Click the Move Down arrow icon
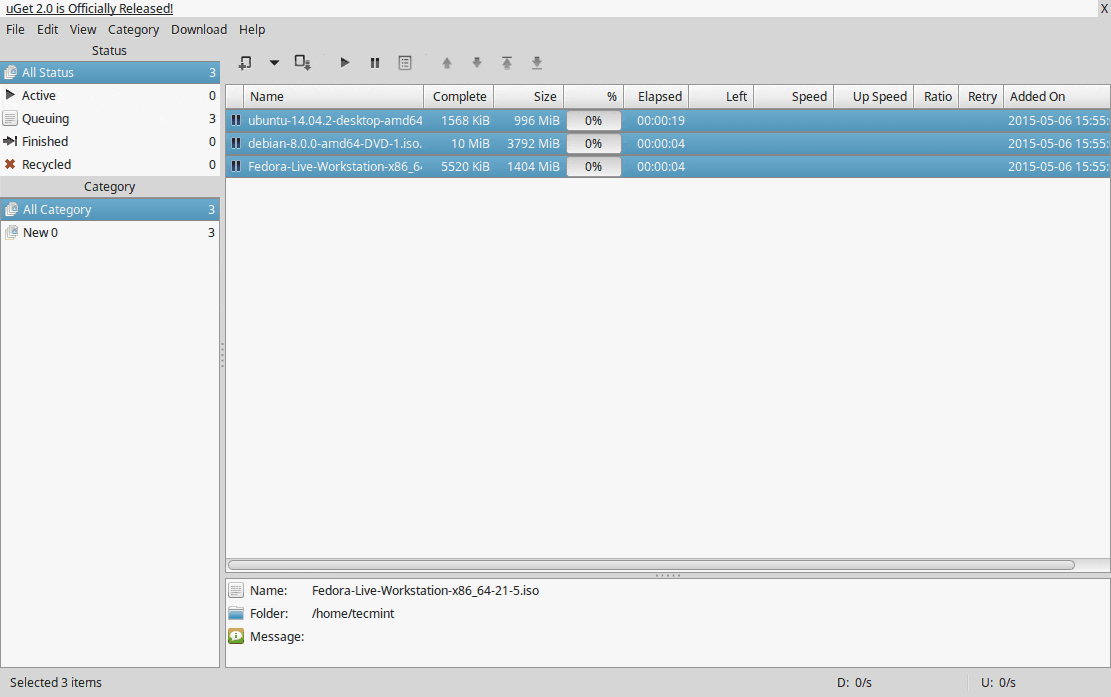 (x=477, y=63)
